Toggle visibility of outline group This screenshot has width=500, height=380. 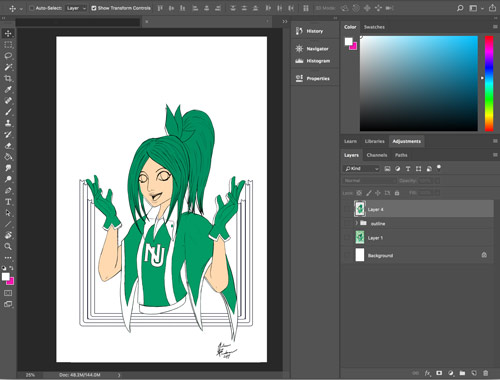point(347,223)
